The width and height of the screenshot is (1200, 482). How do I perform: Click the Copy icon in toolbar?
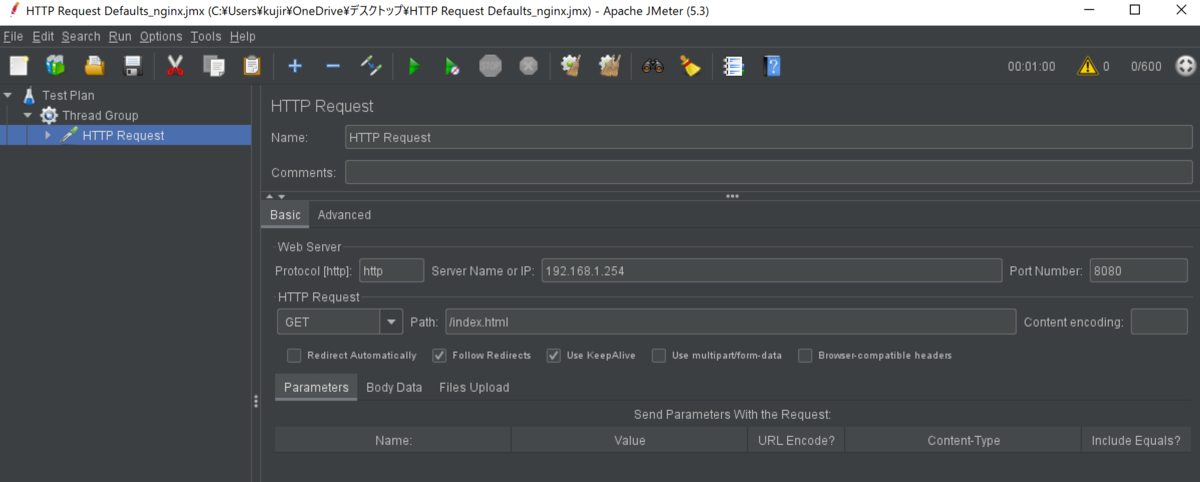[x=213, y=66]
